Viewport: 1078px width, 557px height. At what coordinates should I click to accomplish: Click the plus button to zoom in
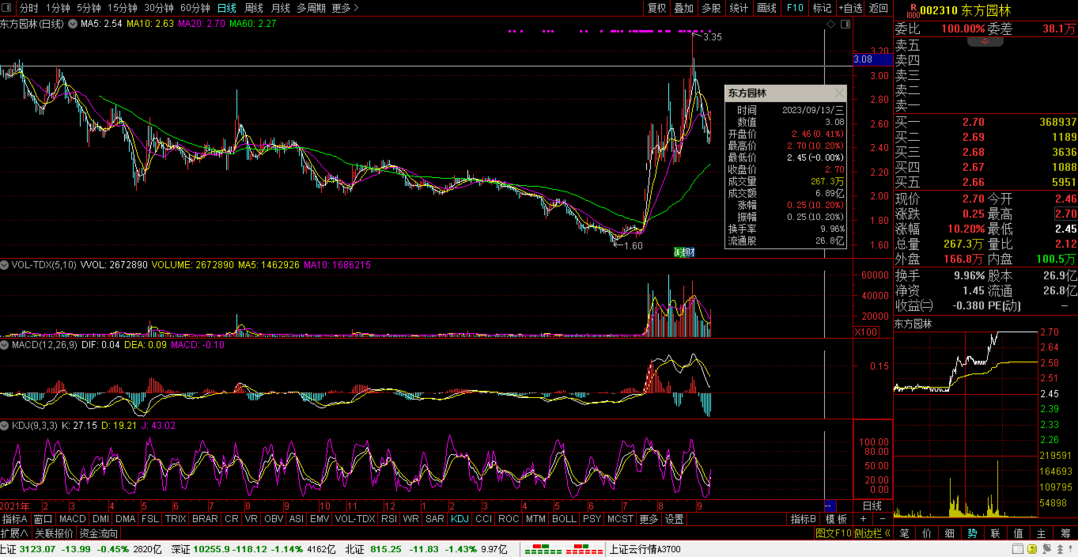click(864, 519)
